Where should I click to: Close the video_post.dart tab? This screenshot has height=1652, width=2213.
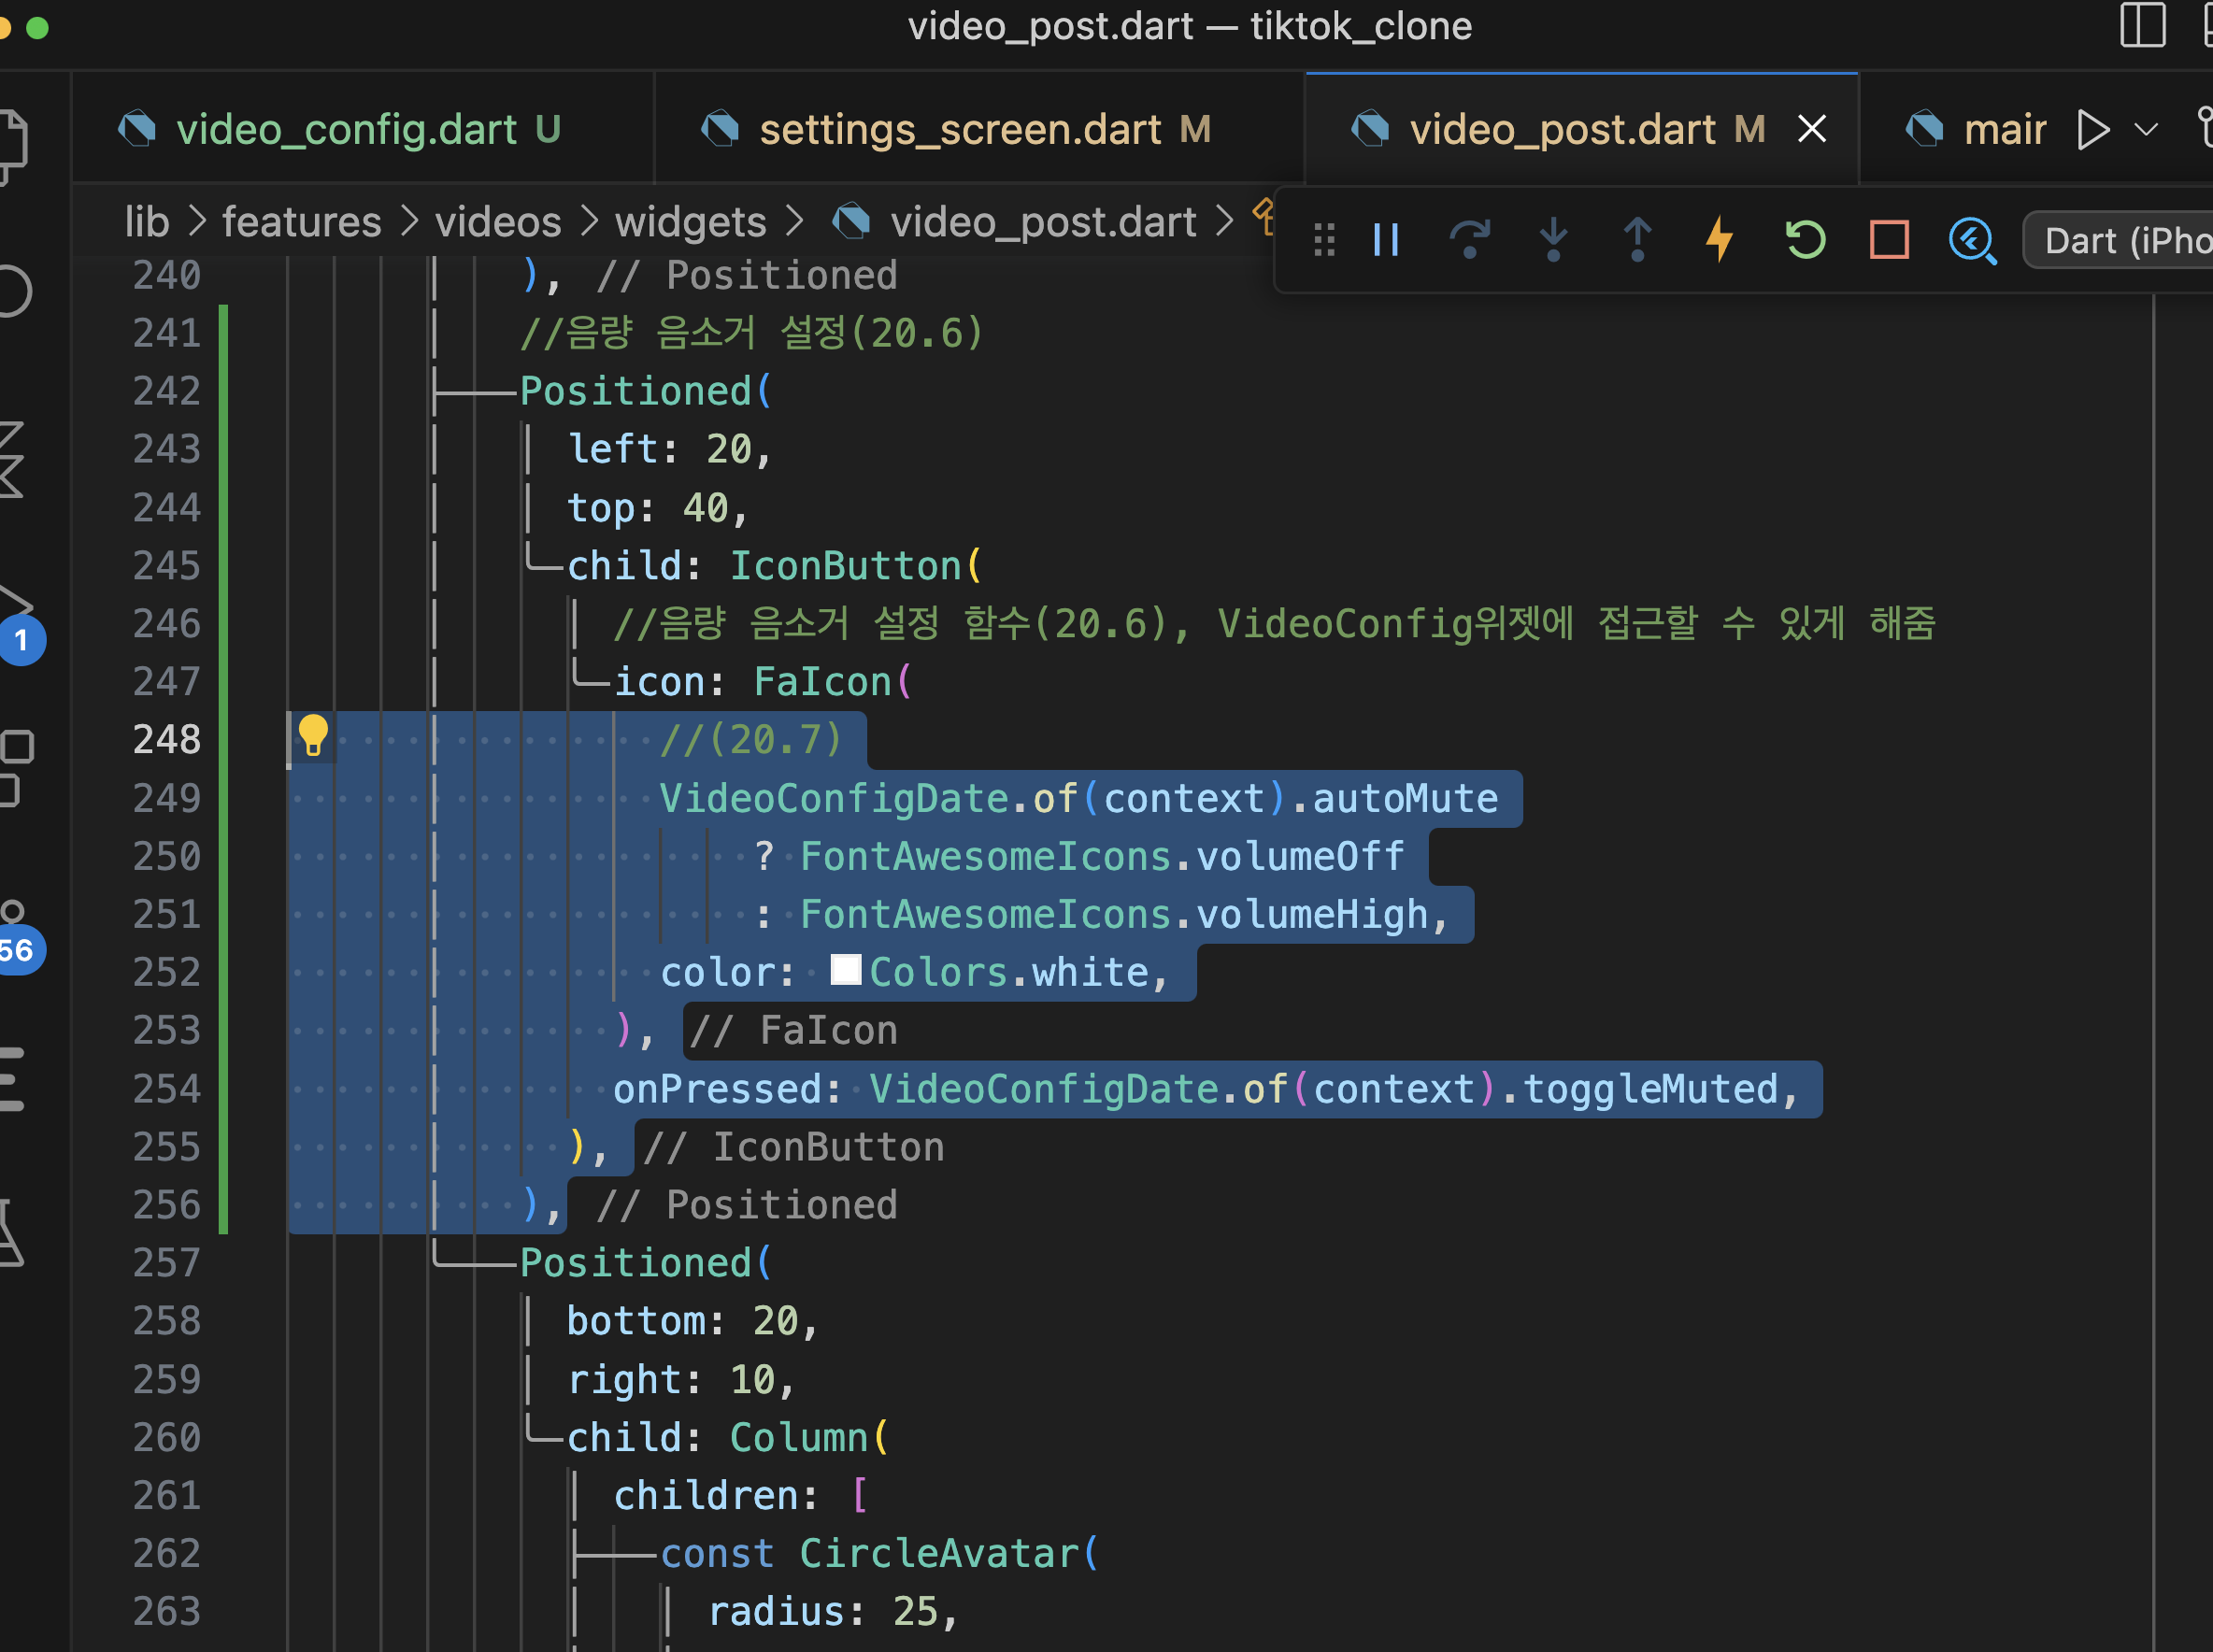(1812, 129)
